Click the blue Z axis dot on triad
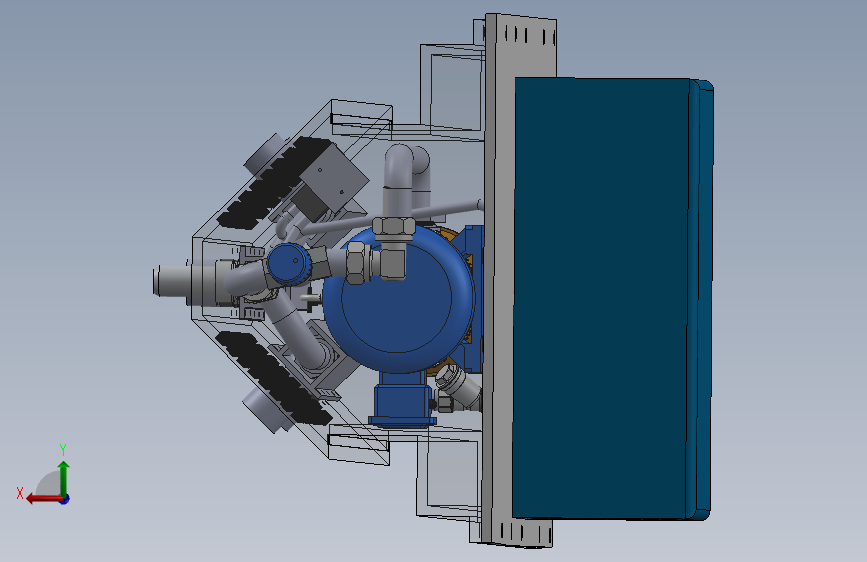867x562 pixels. (x=65, y=499)
